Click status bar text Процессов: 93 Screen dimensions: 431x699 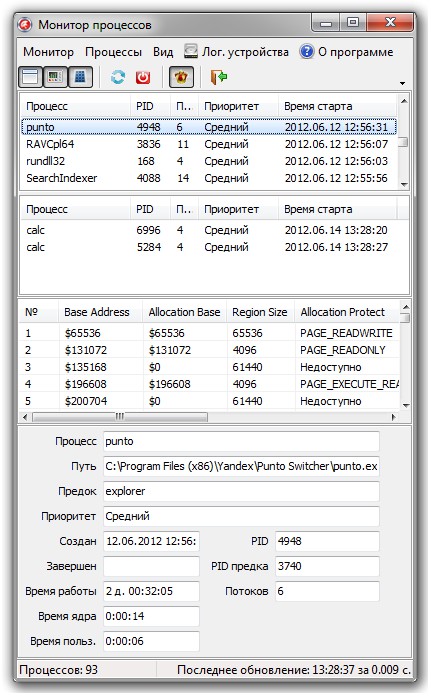pos(58,670)
